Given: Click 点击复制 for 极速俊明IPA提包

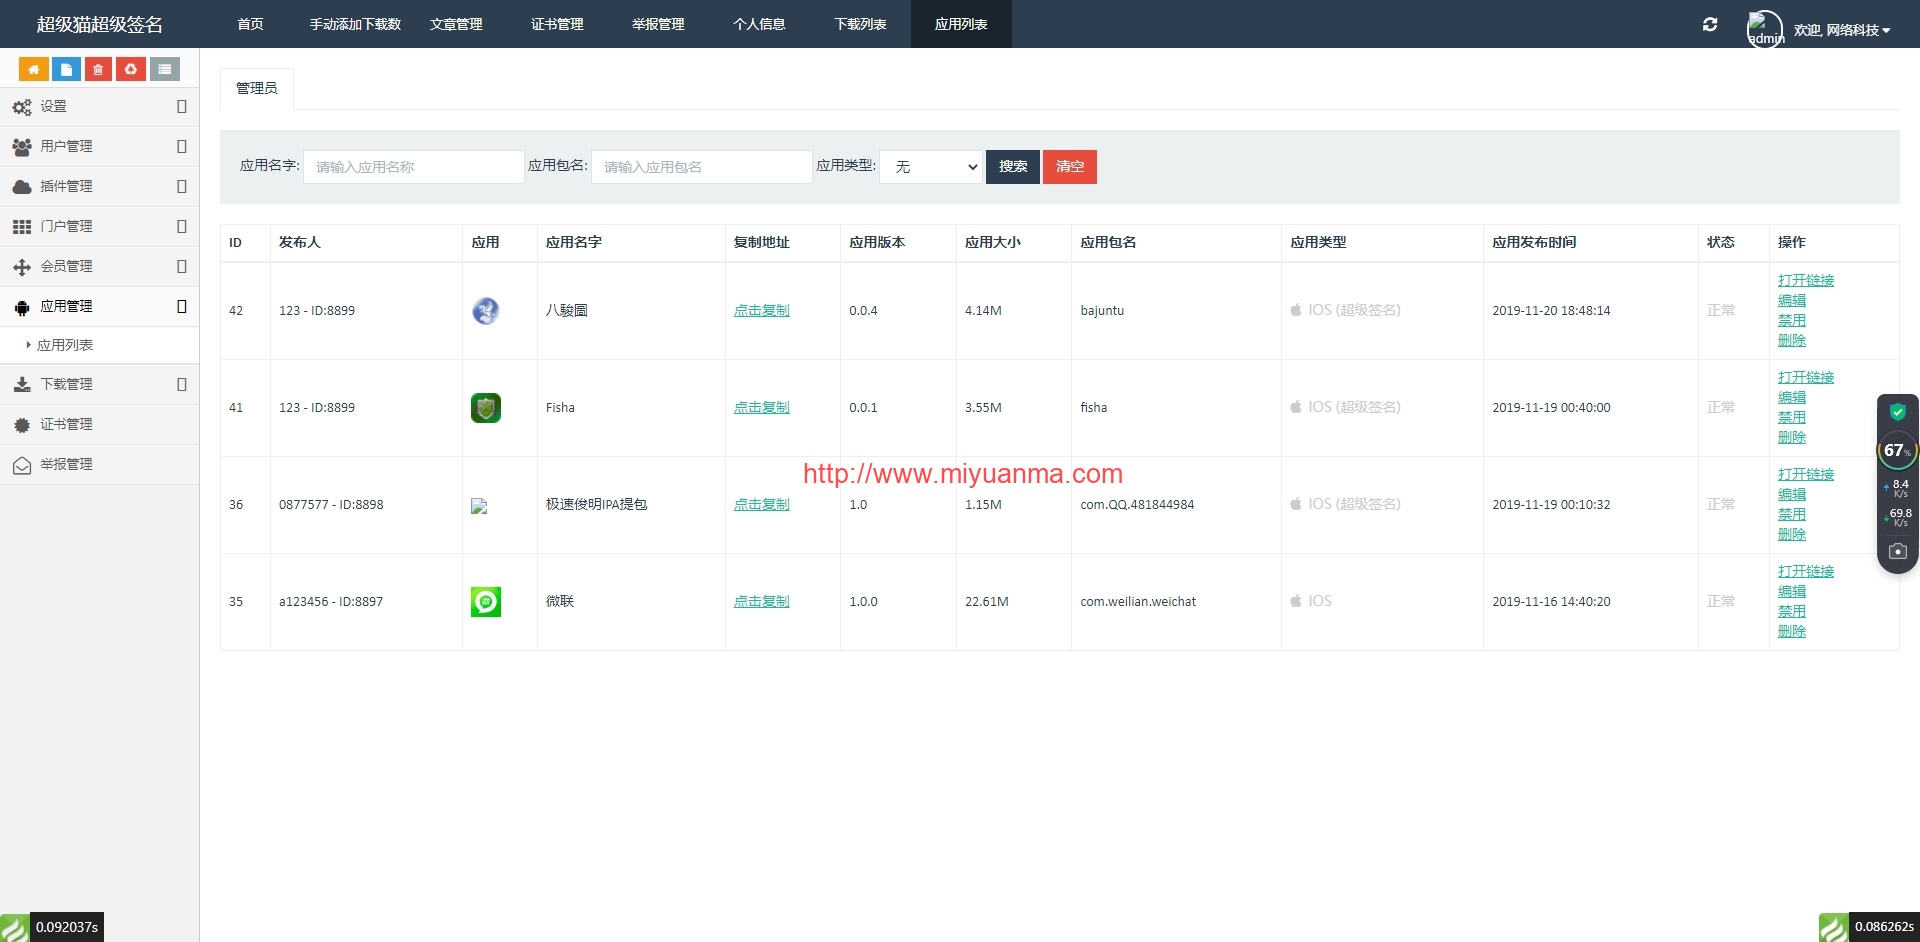Looking at the screenshot, I should tap(762, 505).
